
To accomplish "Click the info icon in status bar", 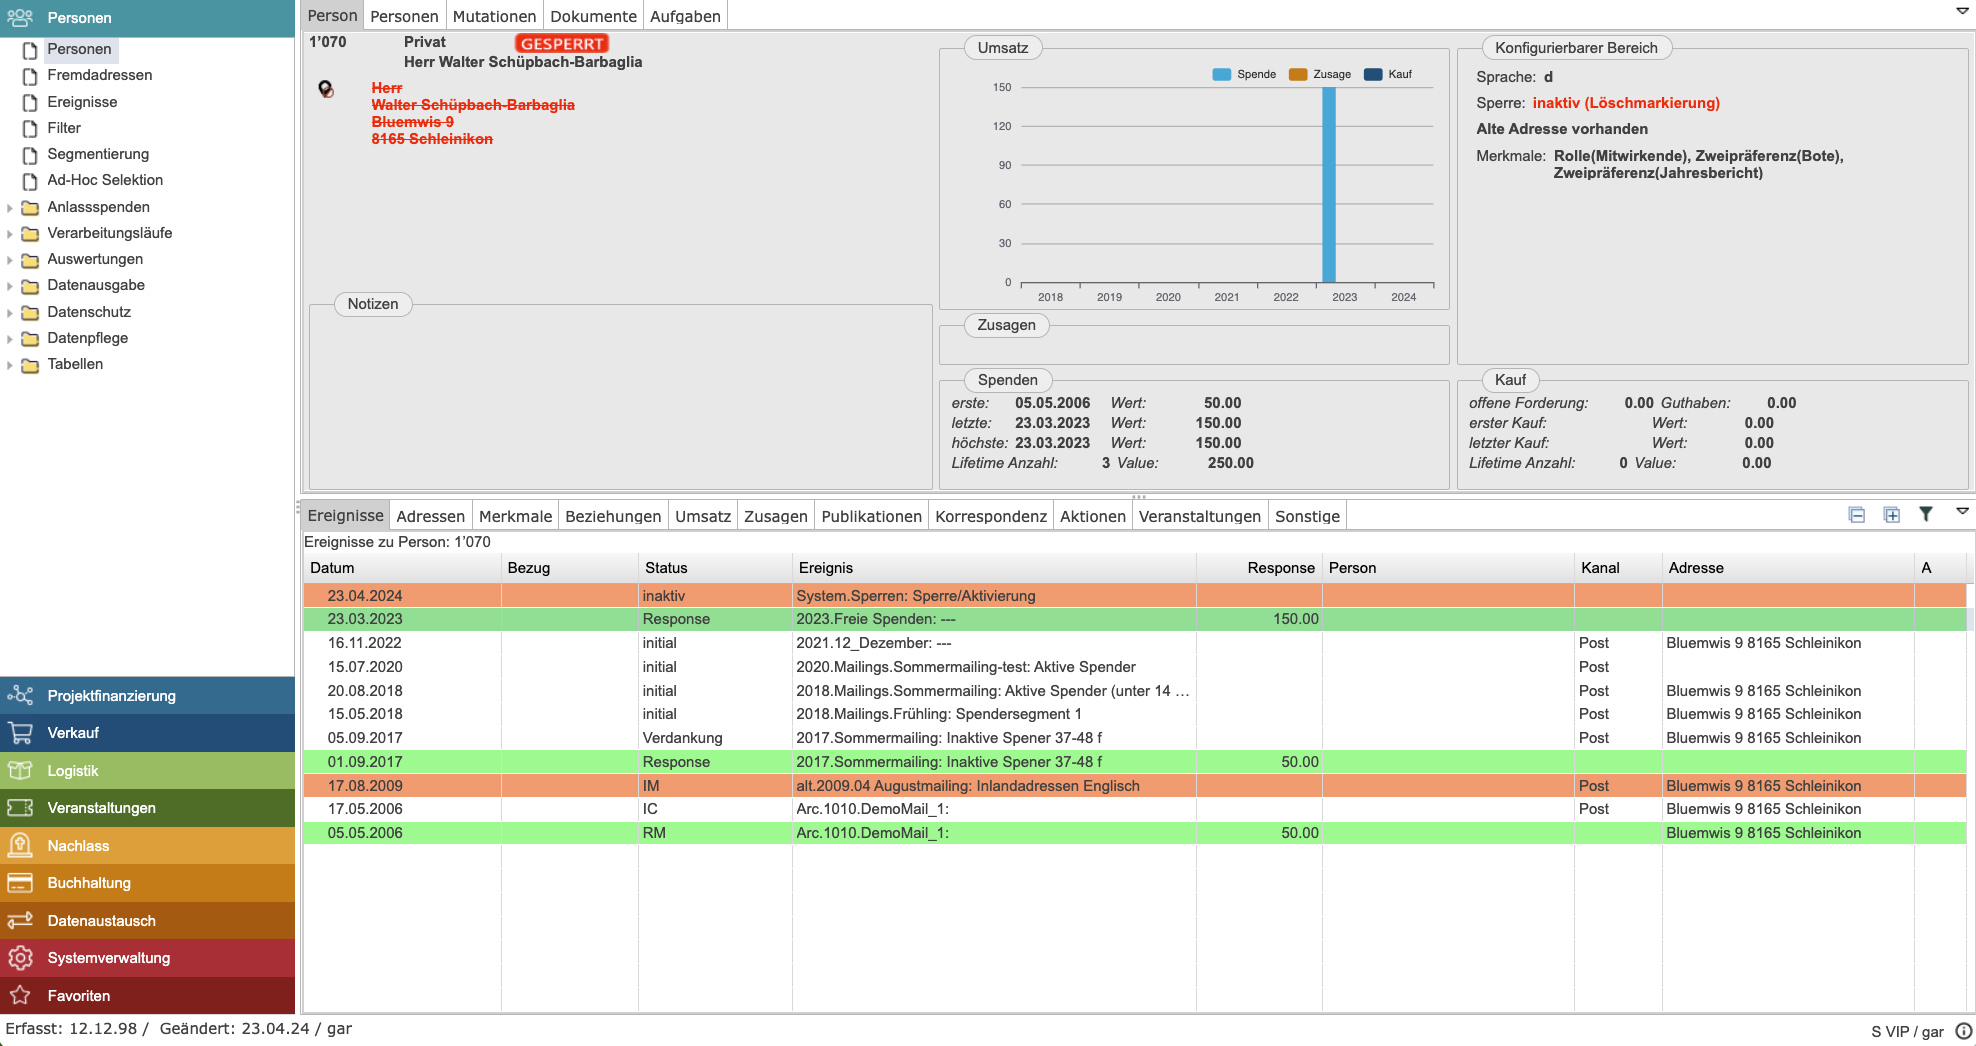I will (x=1963, y=1031).
